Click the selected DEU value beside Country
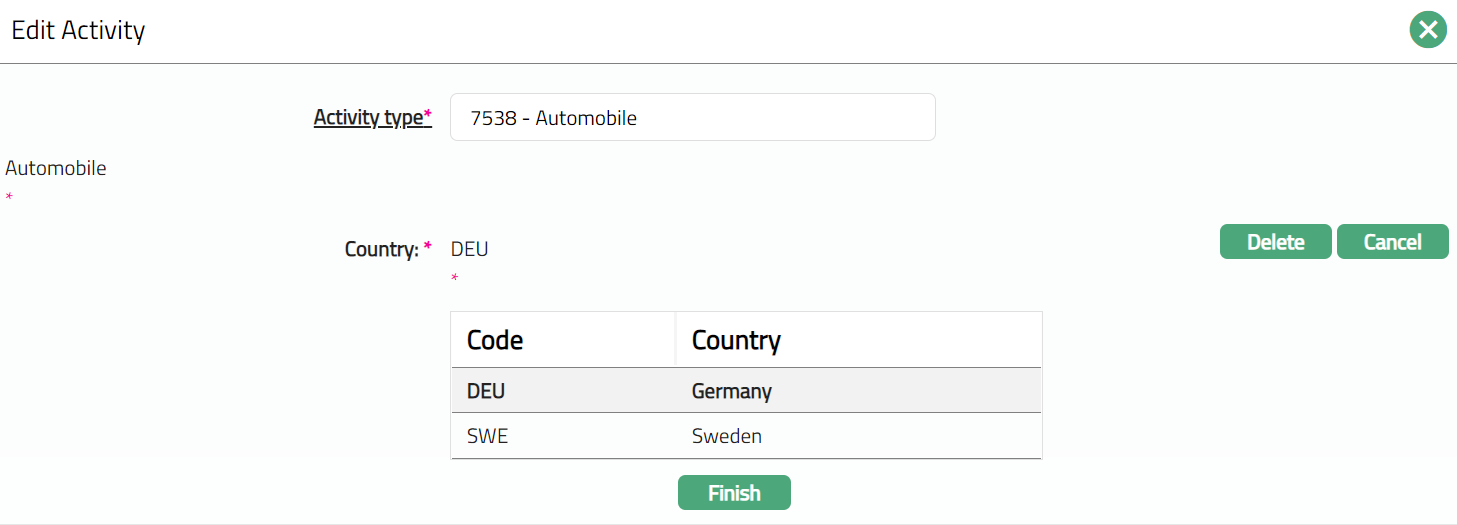The width and height of the screenshot is (1457, 525). click(470, 249)
